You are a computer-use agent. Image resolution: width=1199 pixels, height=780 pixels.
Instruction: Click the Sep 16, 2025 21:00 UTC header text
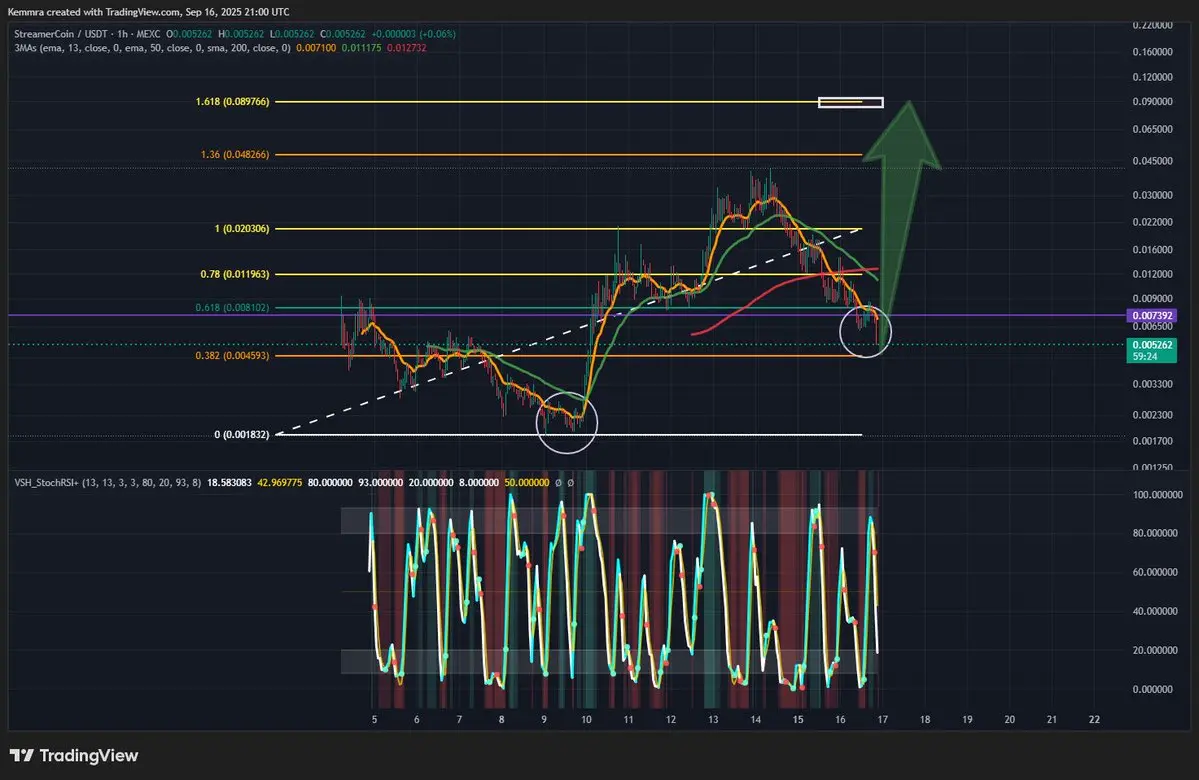click(238, 12)
